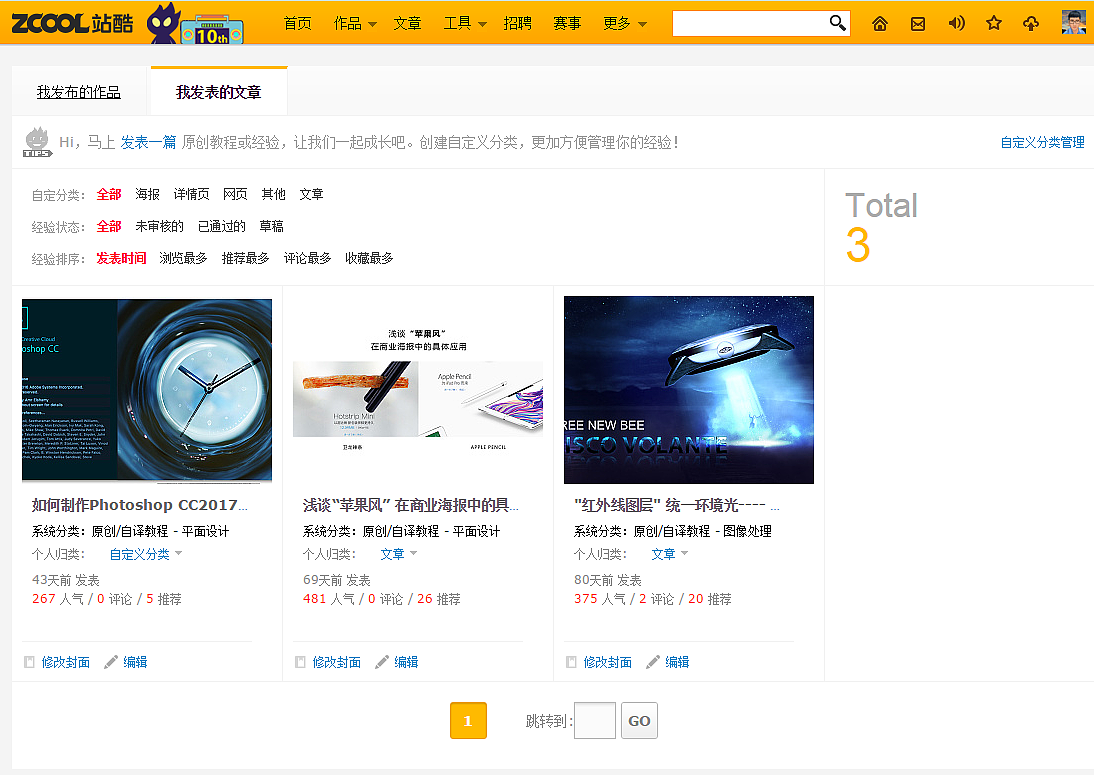This screenshot has height=775, width=1094.
Task: Click the ZCOOL站酷 logo
Action: click(72, 24)
